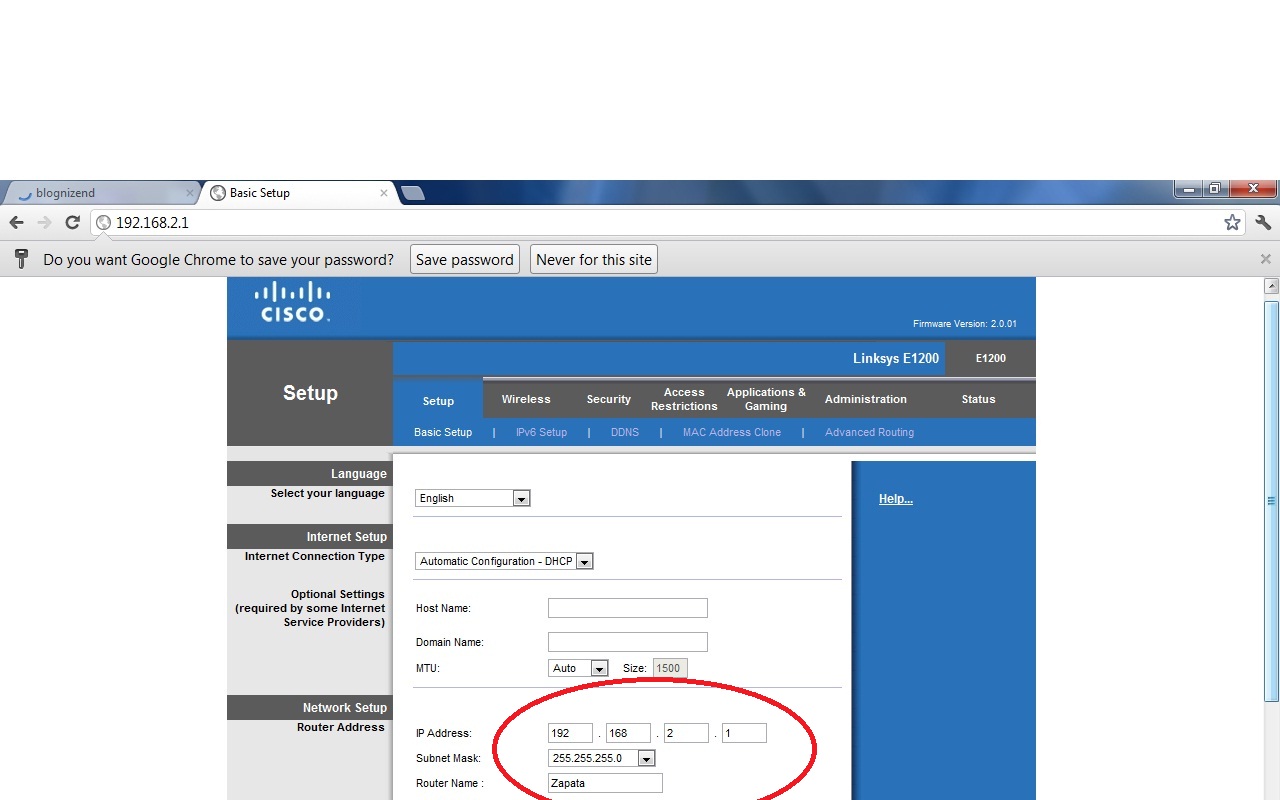This screenshot has width=1280, height=800.
Task: Go to Advanced Routing sub-tab
Action: click(869, 432)
